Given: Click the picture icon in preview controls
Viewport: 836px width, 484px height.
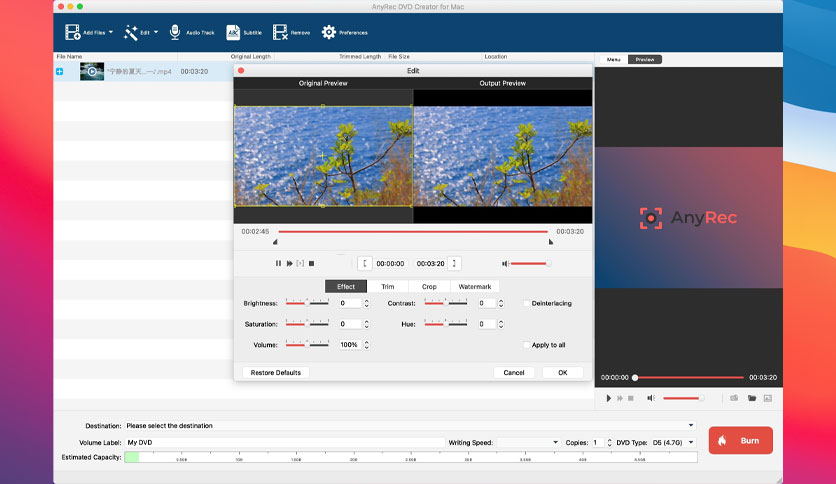Looking at the screenshot, I should click(768, 398).
